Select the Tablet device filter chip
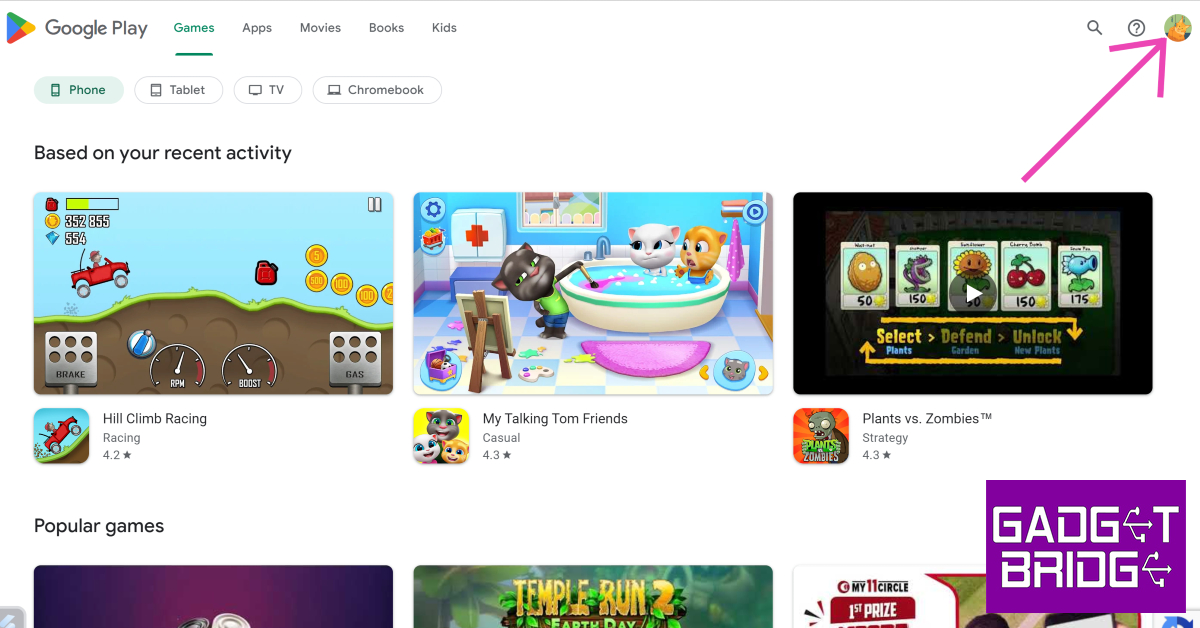1200x628 pixels. (x=178, y=90)
